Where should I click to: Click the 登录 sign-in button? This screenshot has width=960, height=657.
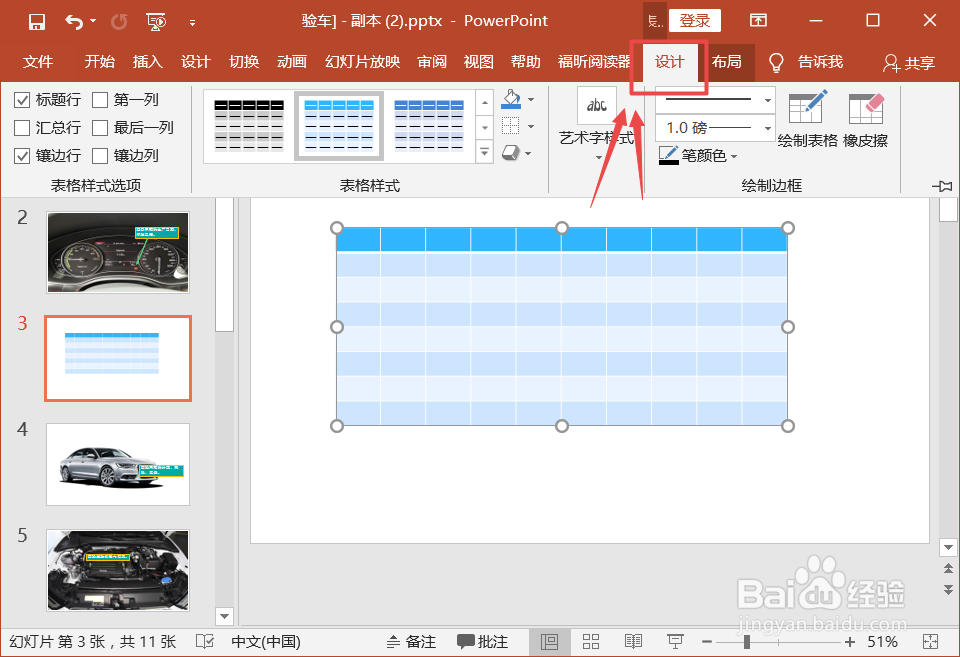click(x=694, y=21)
